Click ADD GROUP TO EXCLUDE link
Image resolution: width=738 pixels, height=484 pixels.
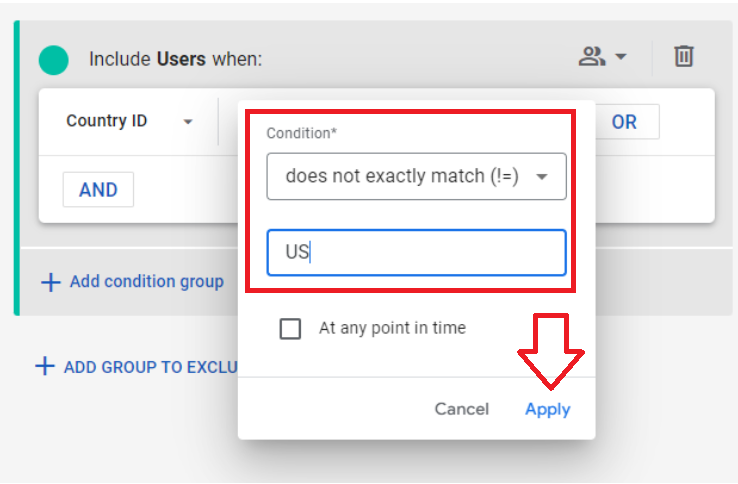[151, 367]
